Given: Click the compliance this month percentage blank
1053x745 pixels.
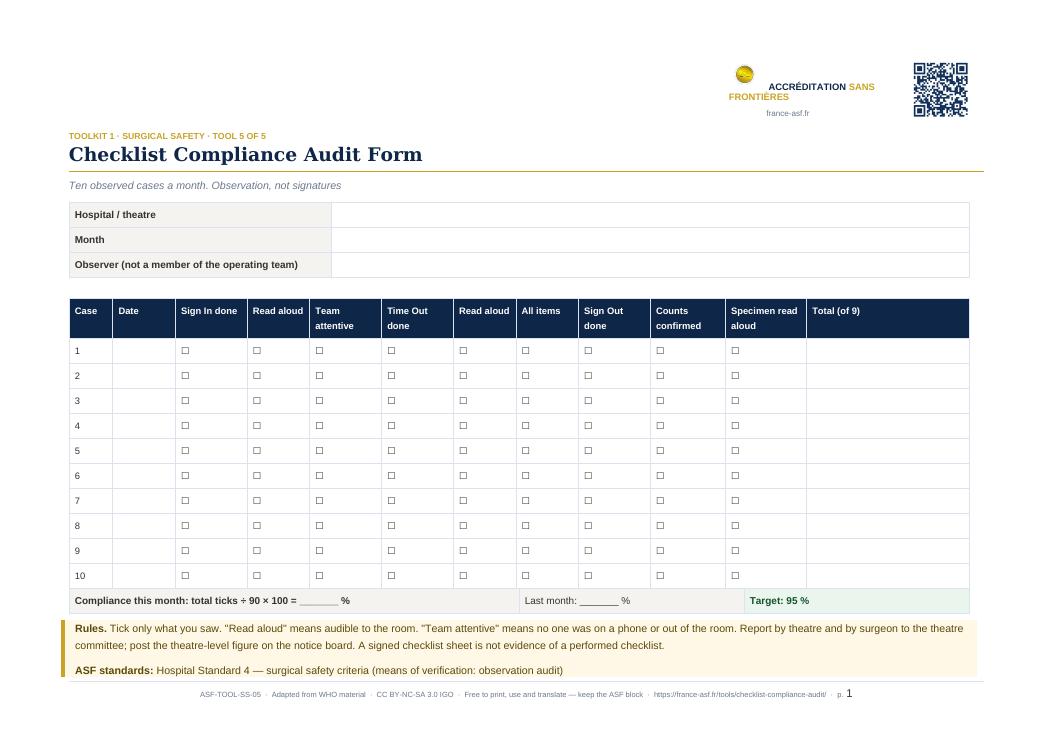Looking at the screenshot, I should [319, 601].
